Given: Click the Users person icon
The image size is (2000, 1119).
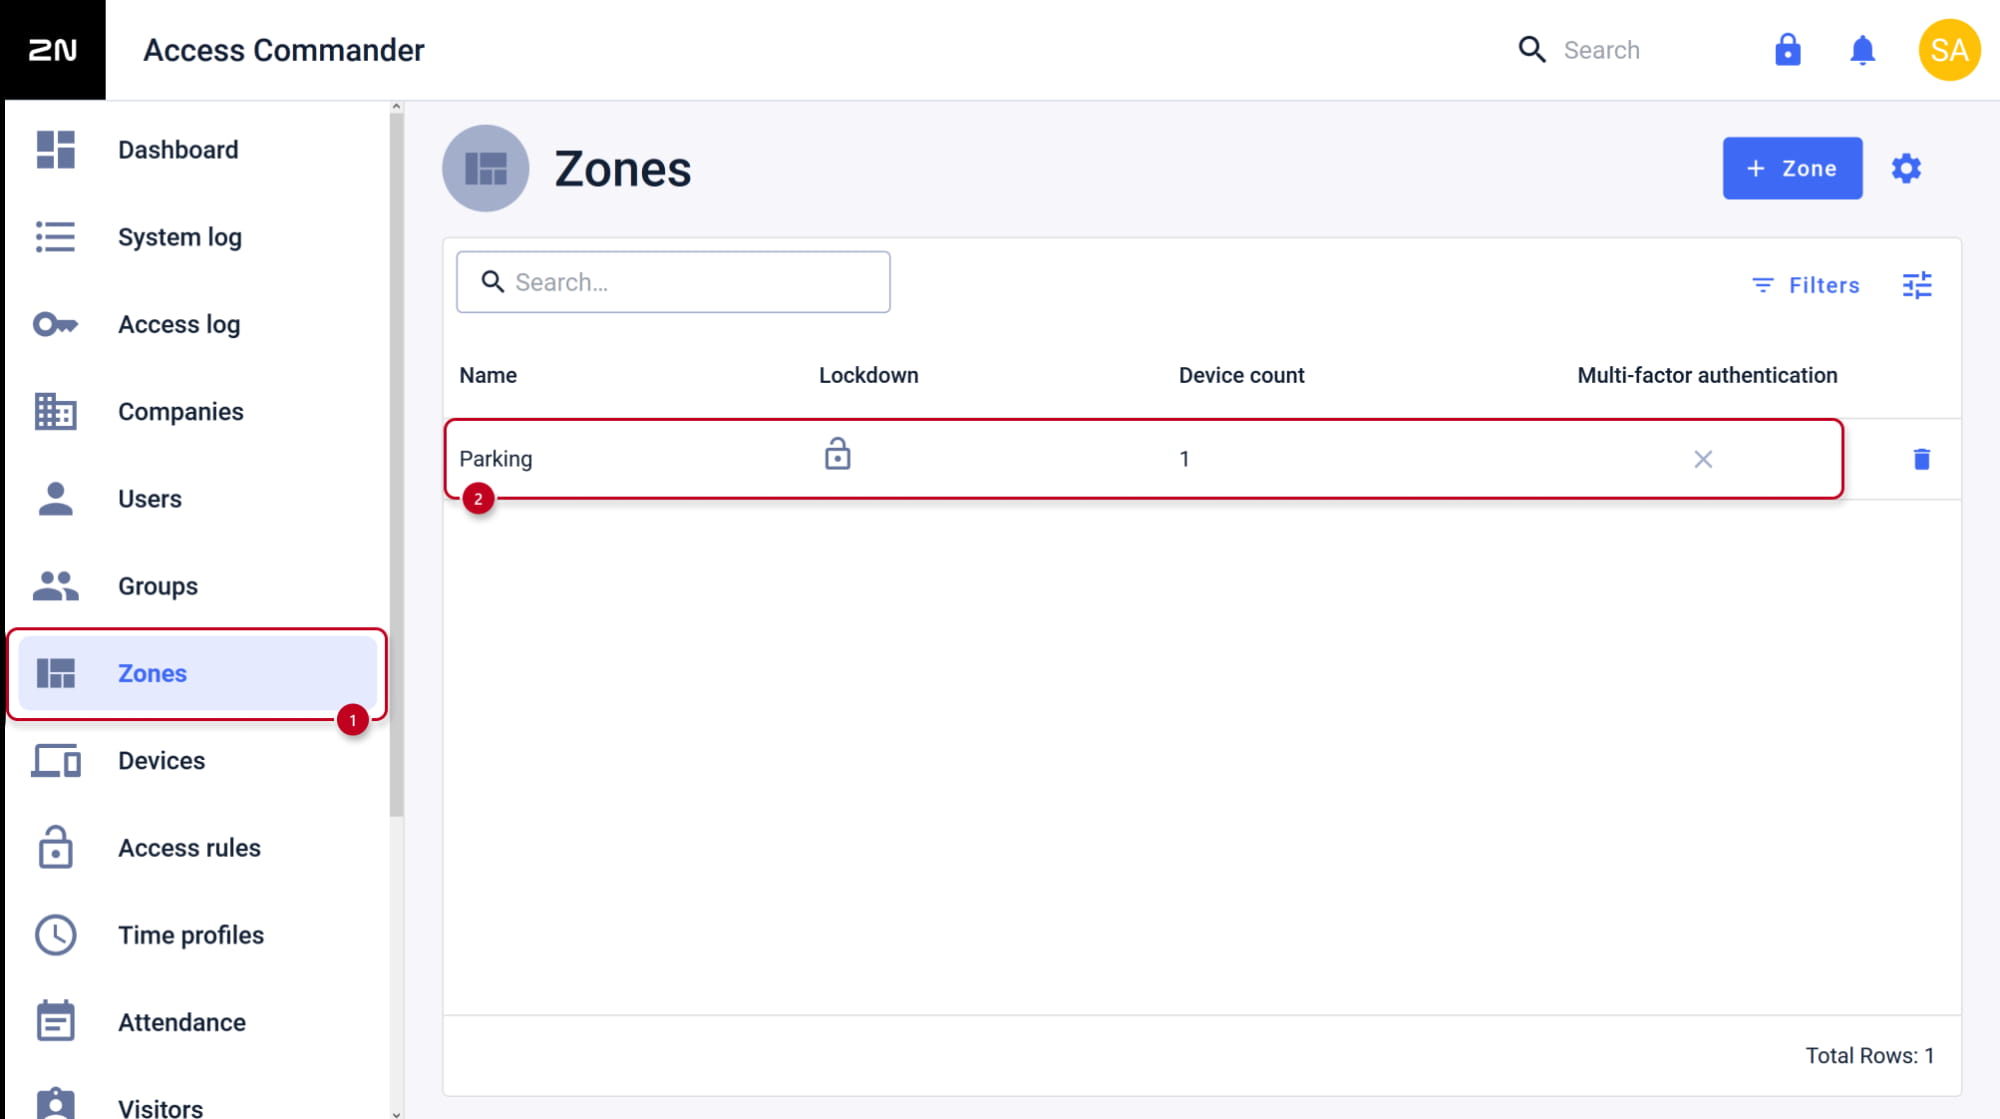Looking at the screenshot, I should tap(55, 498).
